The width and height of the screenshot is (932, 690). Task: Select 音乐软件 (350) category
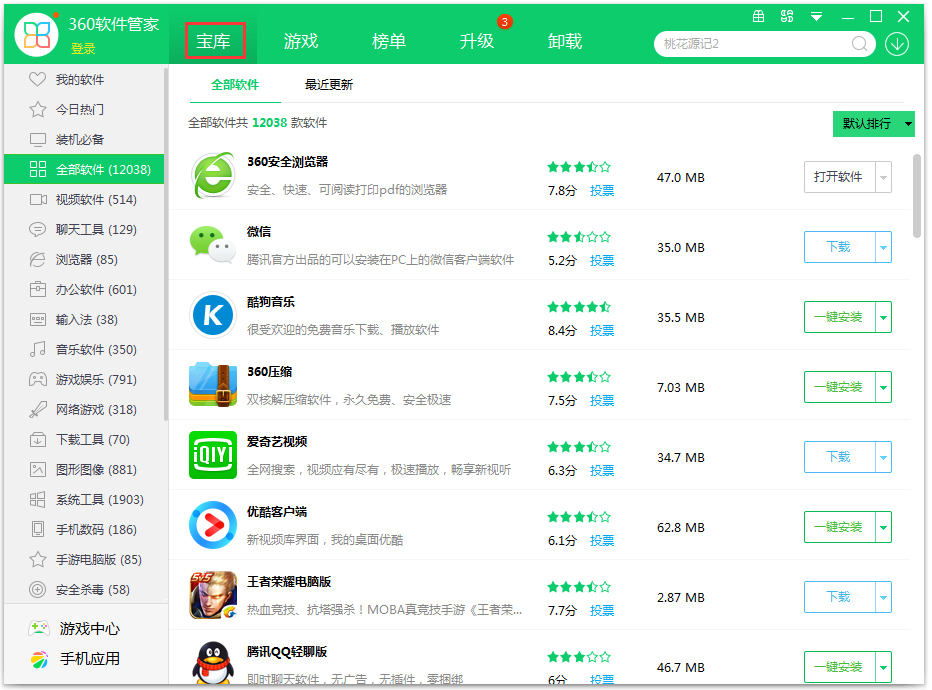(x=84, y=349)
